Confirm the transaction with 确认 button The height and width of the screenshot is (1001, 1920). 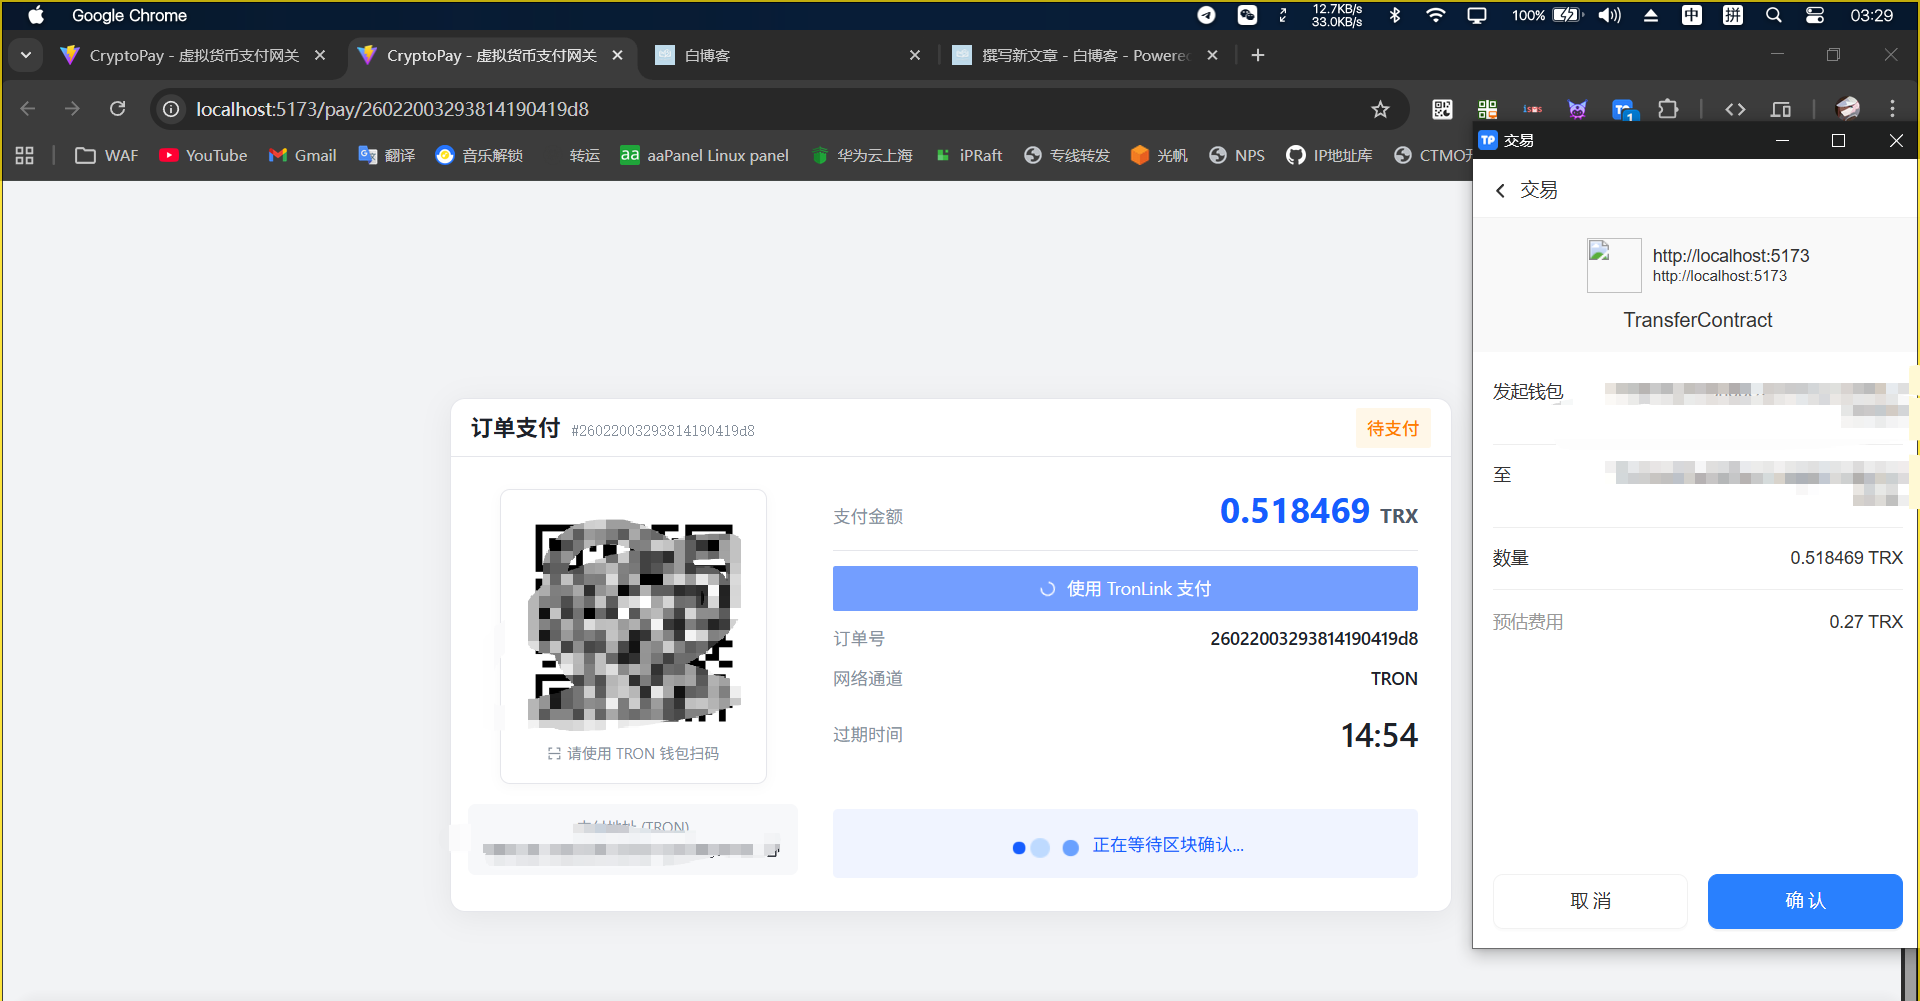click(1804, 901)
